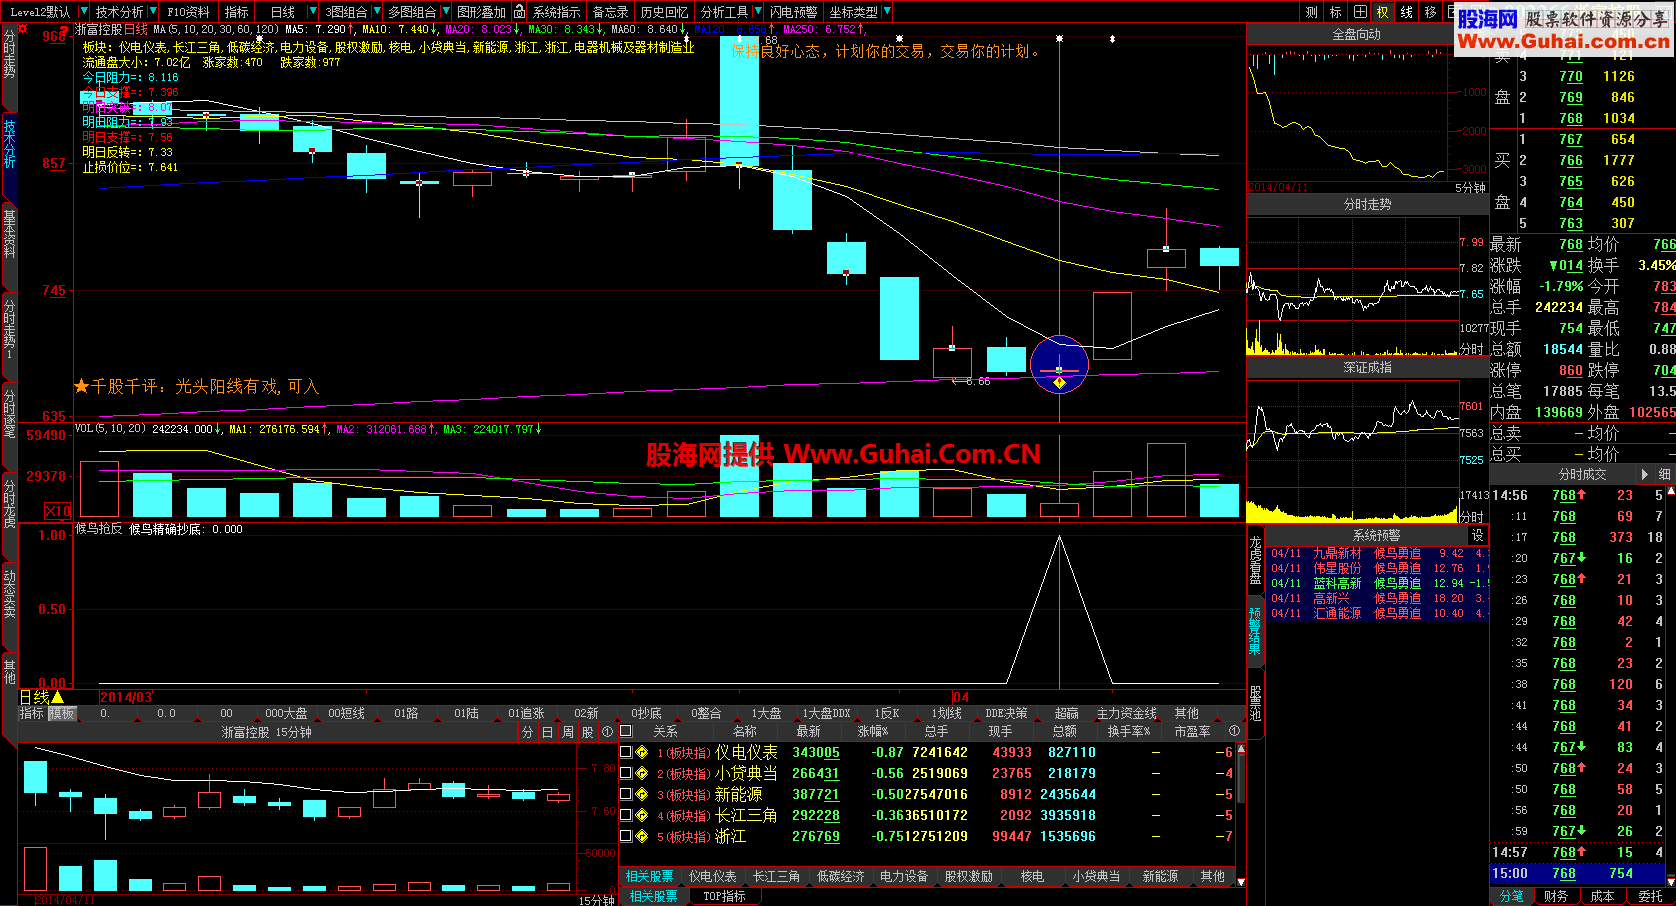This screenshot has height=906, width=1676.
Task: Click the yellow diamond icon in 浙江 row
Action: coord(642,836)
